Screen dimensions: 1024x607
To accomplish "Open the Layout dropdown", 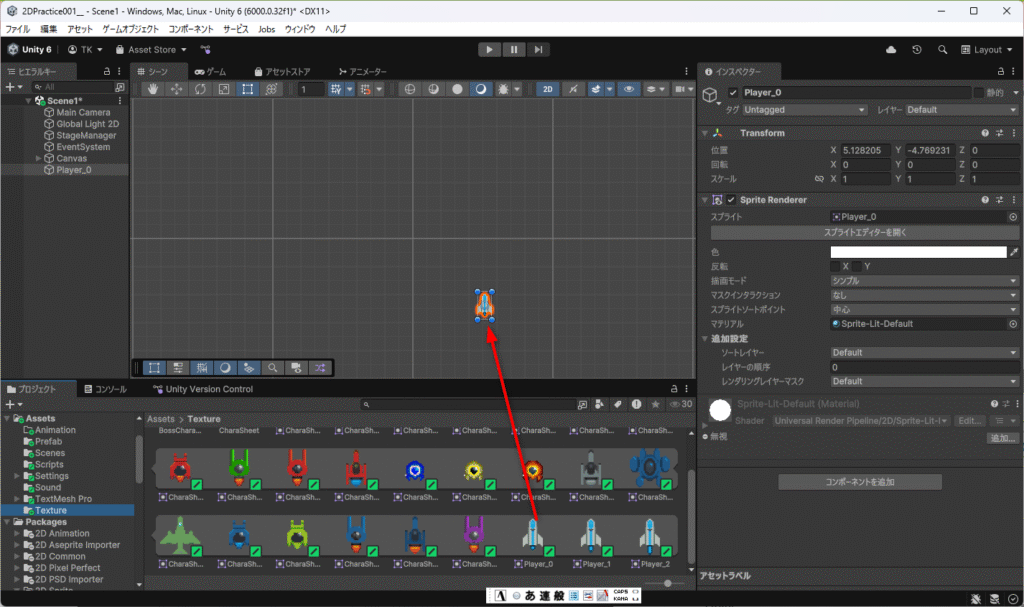I will click(986, 49).
